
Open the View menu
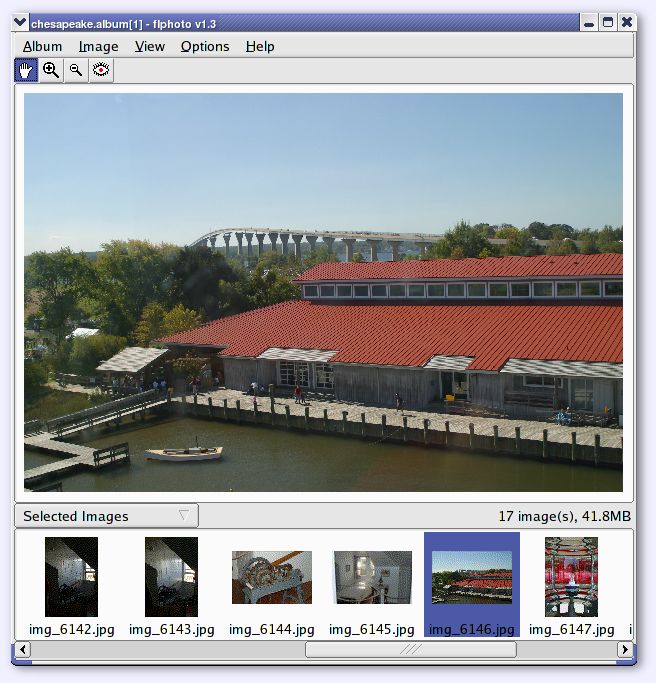[x=149, y=46]
